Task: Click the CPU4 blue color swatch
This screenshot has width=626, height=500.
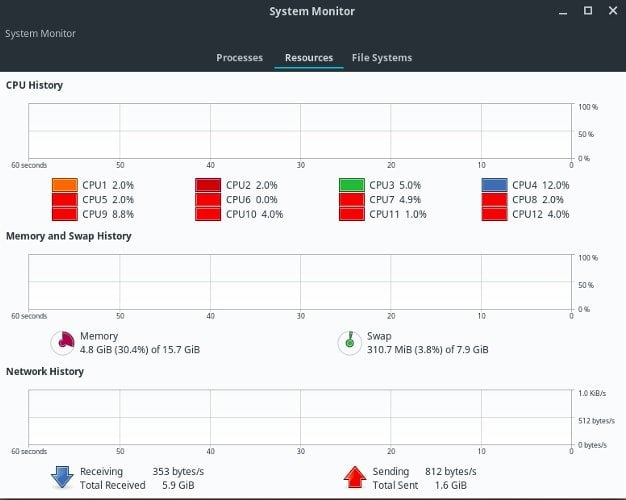Action: coord(495,185)
